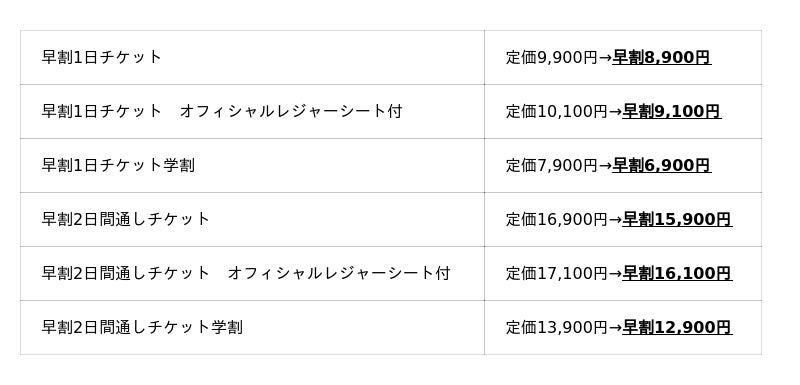Click 定価10,100円 regular price text
The width and height of the screenshot is (800, 385).
point(557,112)
